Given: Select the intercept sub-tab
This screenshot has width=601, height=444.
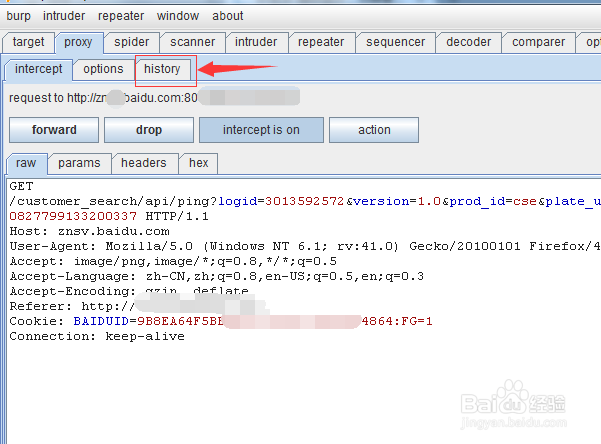Looking at the screenshot, I should (x=38, y=69).
